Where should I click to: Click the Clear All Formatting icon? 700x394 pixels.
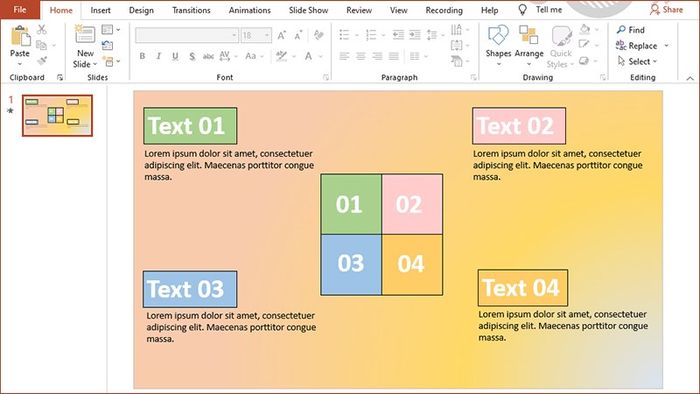click(x=318, y=35)
